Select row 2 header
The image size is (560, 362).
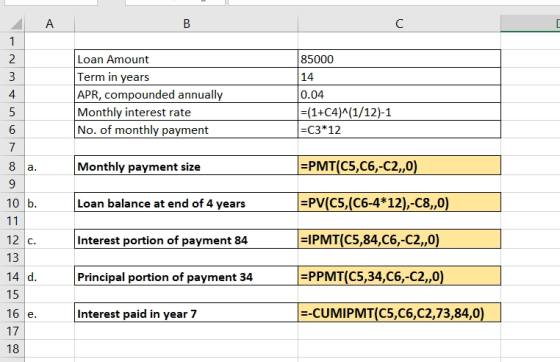pos(12,59)
